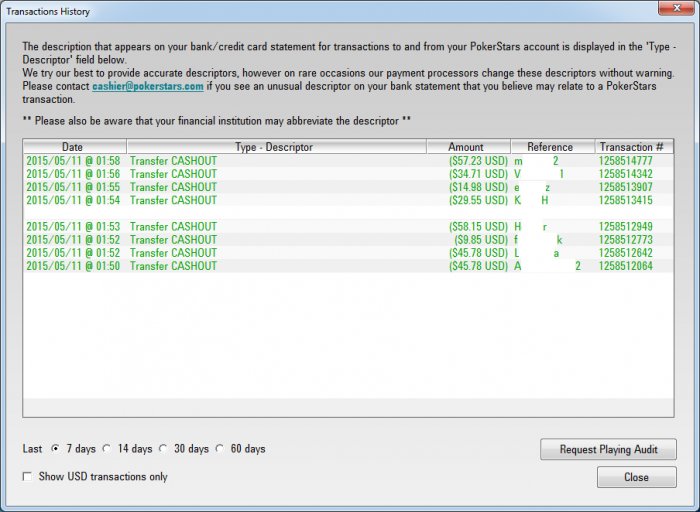Click the date 2015/05/11 @ 01:54
This screenshot has width=700, height=512.
73,200
